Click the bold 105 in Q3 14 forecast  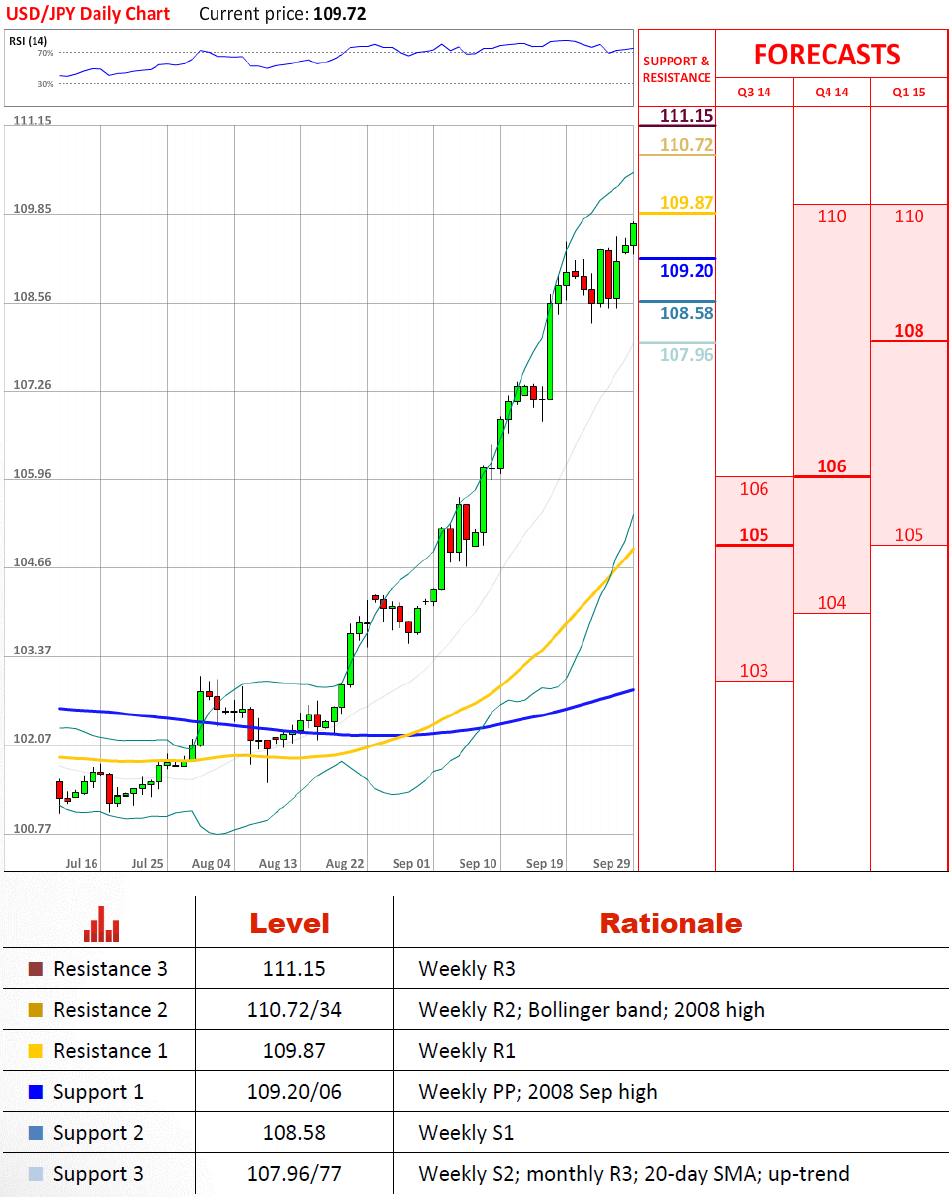coord(754,534)
